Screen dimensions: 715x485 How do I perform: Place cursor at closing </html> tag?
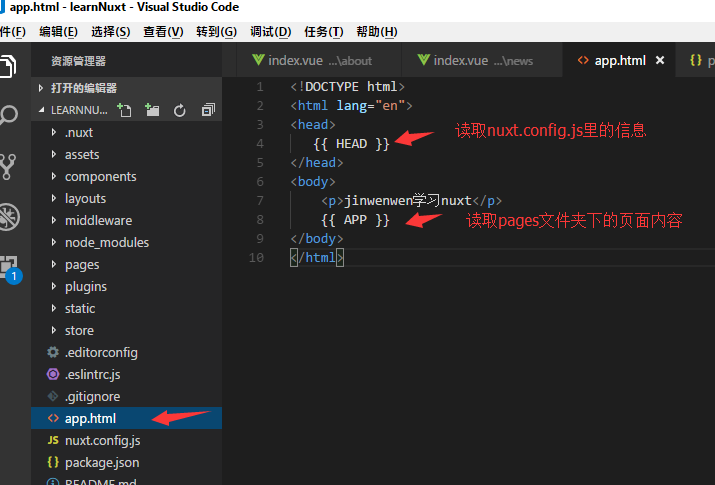[x=317, y=258]
